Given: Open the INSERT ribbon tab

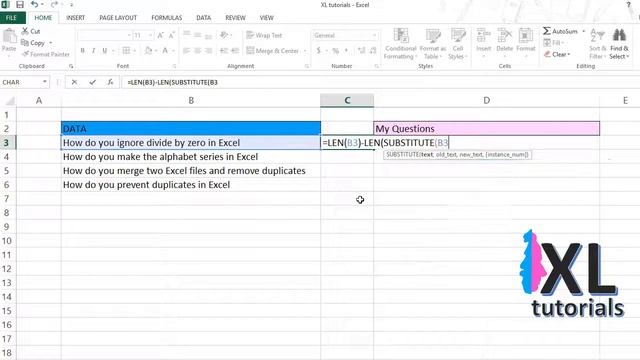Looking at the screenshot, I should (x=76, y=18).
